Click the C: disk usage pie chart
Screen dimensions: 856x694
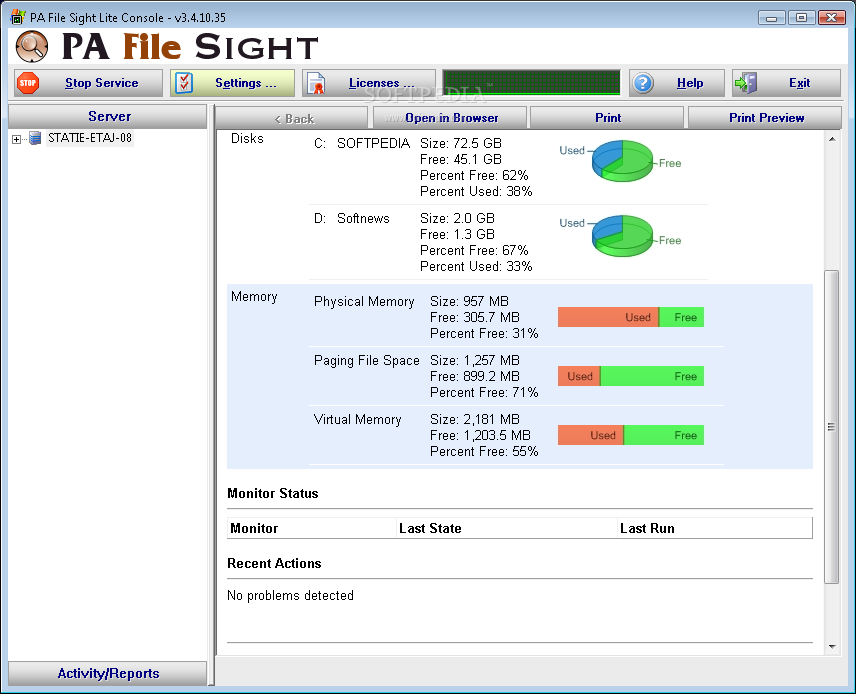(622, 161)
